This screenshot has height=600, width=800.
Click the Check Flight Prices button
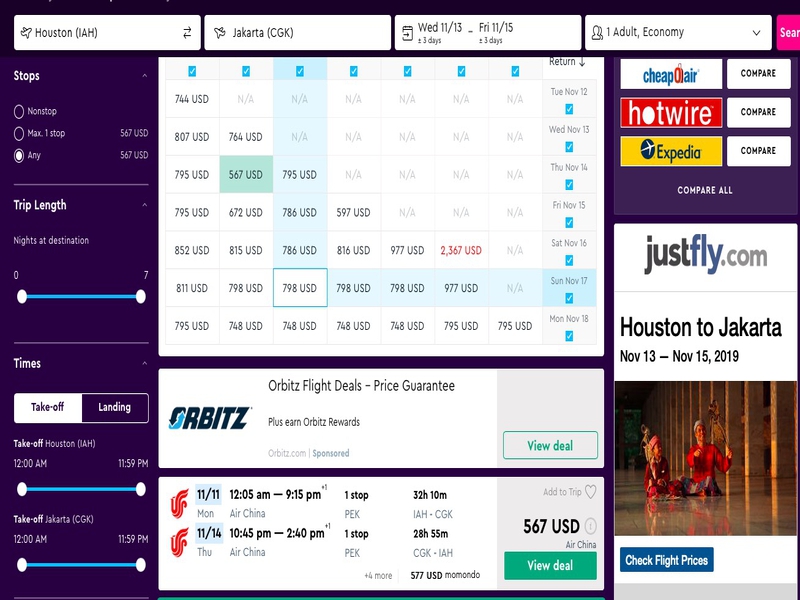(666, 560)
